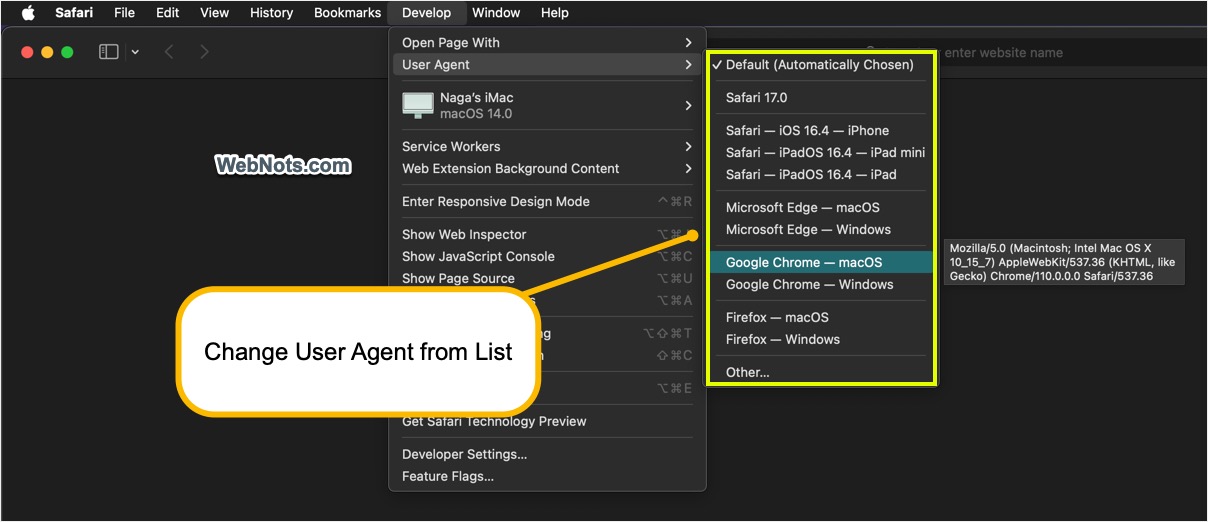
Task: Select Firefox — Windows user agent
Action: [821, 339]
